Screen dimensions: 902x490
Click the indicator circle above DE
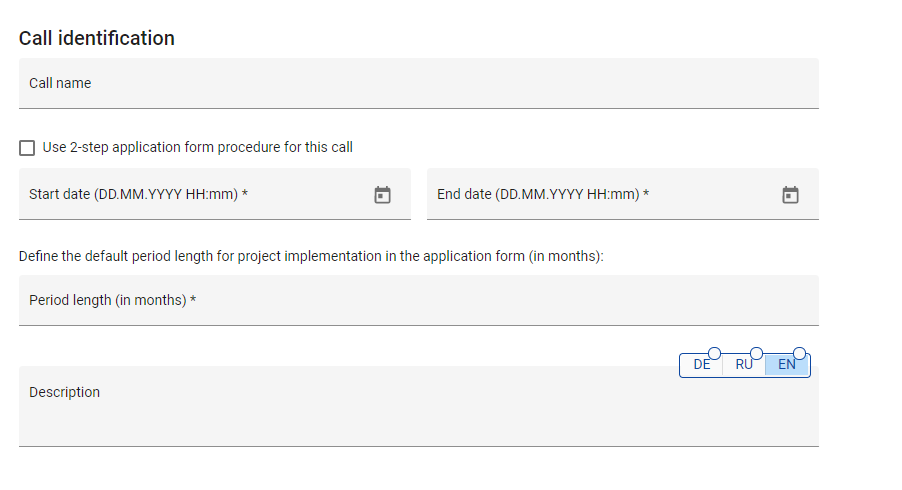tap(714, 353)
